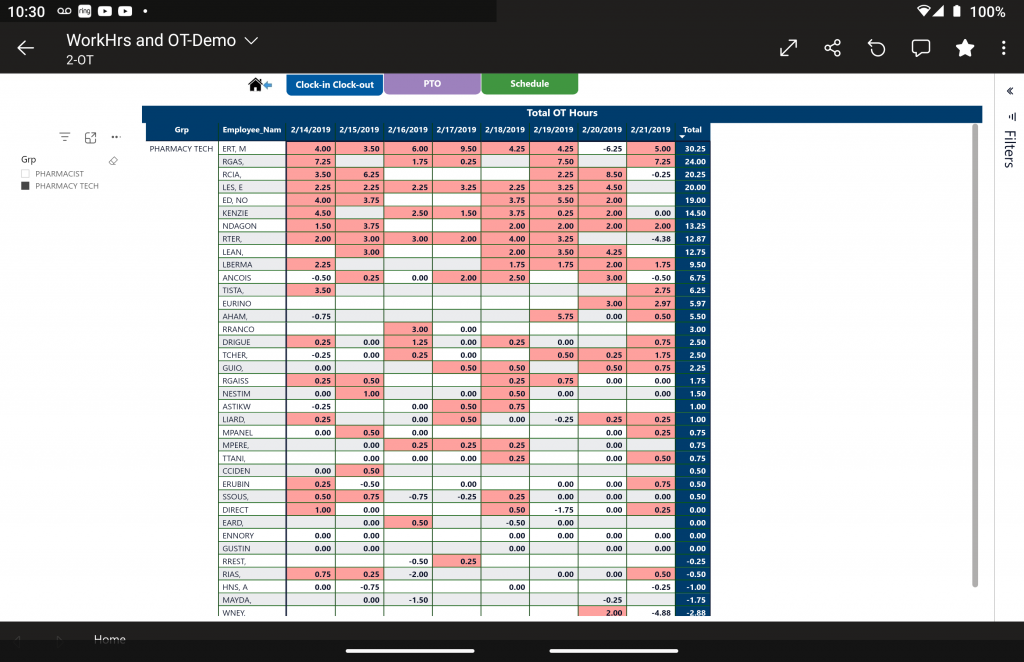The image size is (1024, 662).
Task: Reset the report with the undo icon
Action: (877, 48)
